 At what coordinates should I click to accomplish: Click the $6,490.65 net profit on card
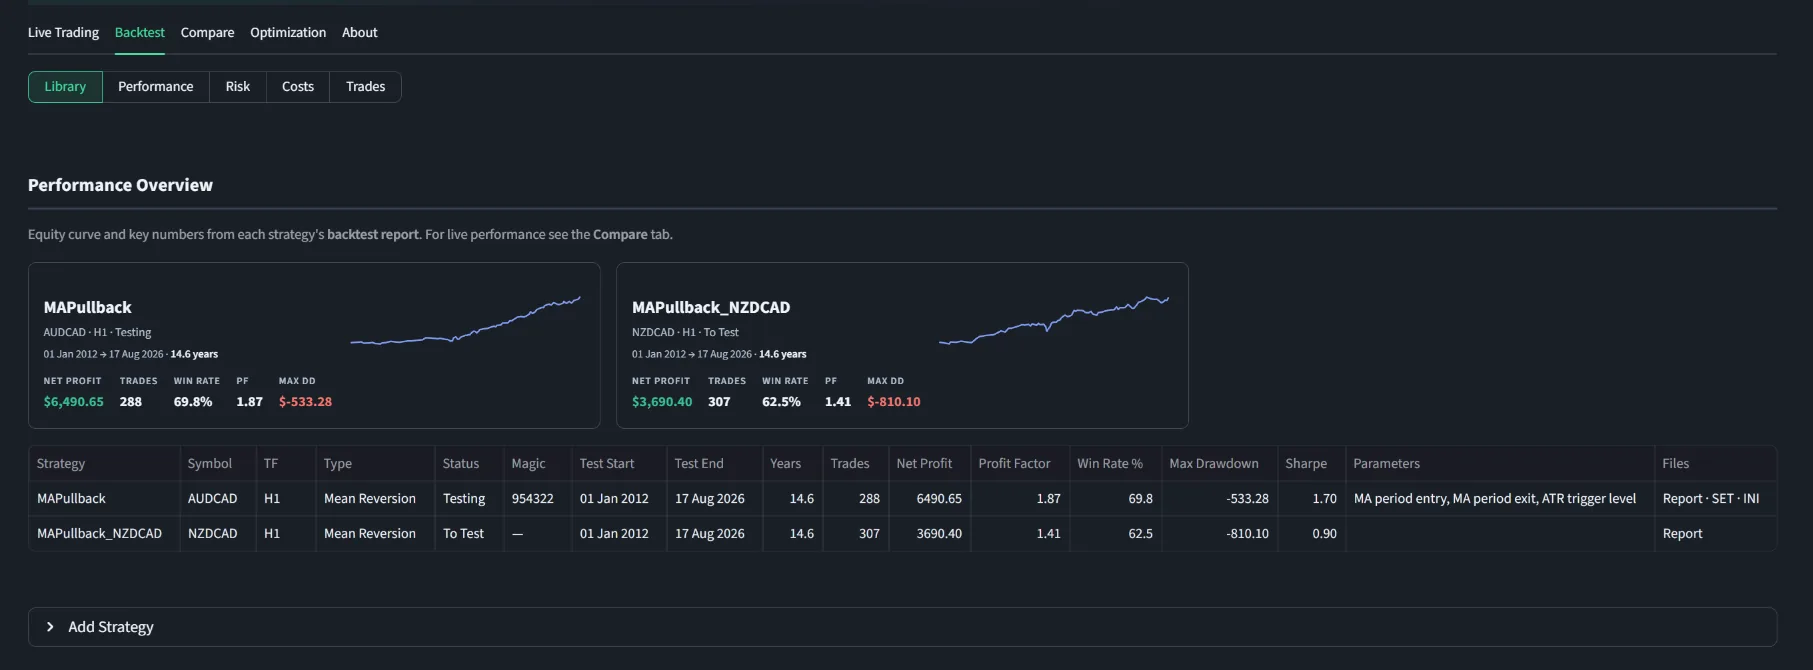(74, 401)
